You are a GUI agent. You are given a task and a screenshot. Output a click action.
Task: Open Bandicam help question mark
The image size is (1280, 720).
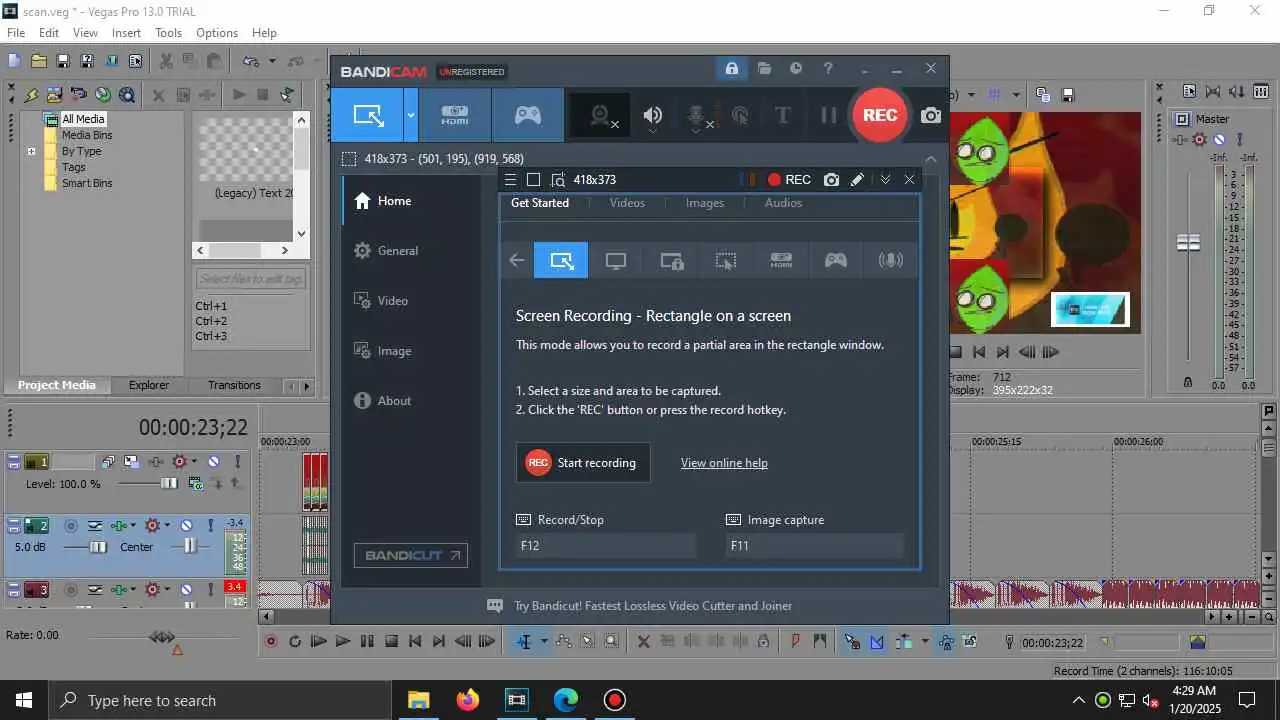pos(828,69)
